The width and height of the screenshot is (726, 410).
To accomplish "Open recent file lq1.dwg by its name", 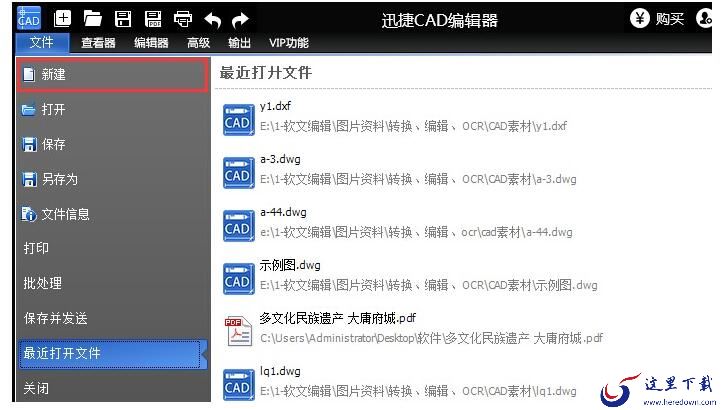I will (x=280, y=372).
